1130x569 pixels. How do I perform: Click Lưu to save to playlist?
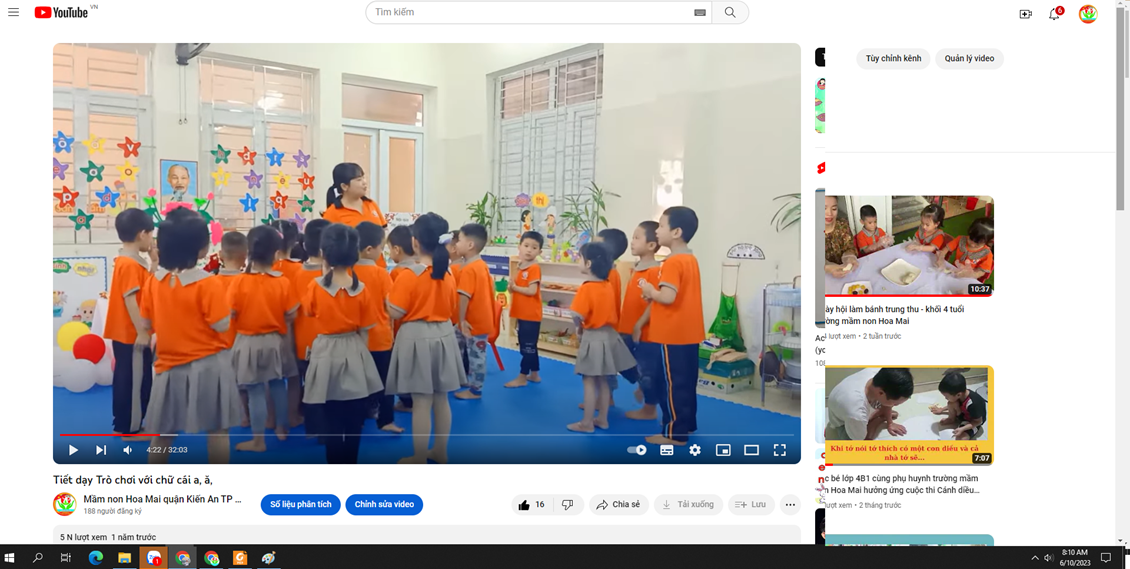pos(751,505)
